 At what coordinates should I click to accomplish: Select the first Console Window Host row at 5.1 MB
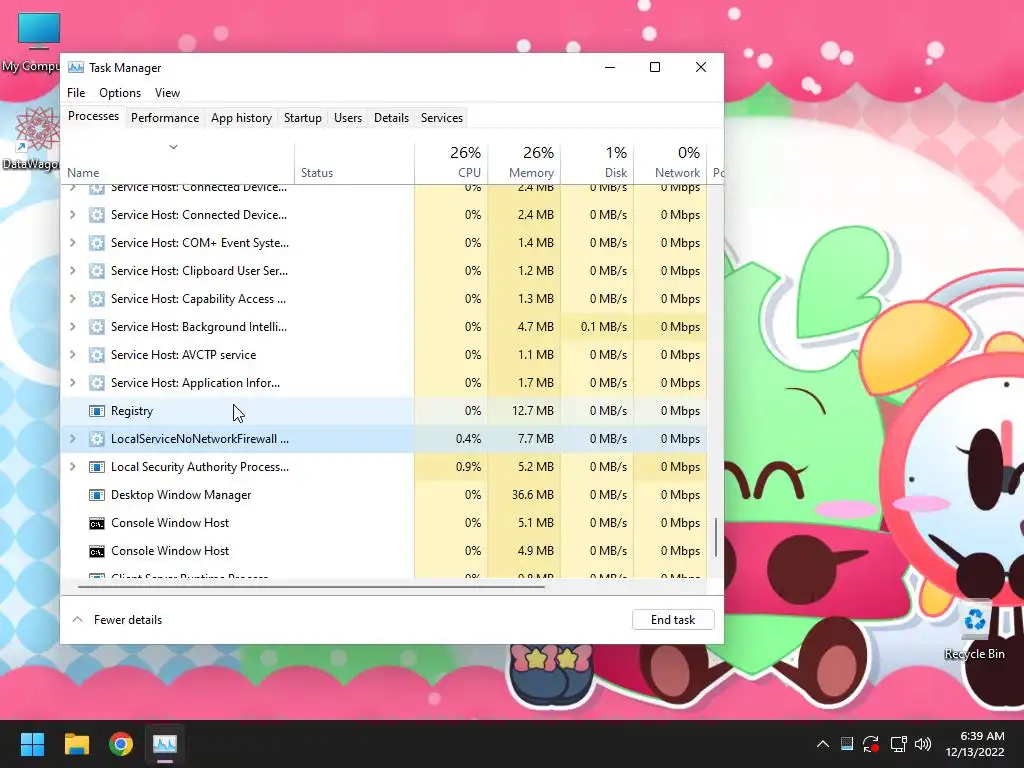click(384, 523)
